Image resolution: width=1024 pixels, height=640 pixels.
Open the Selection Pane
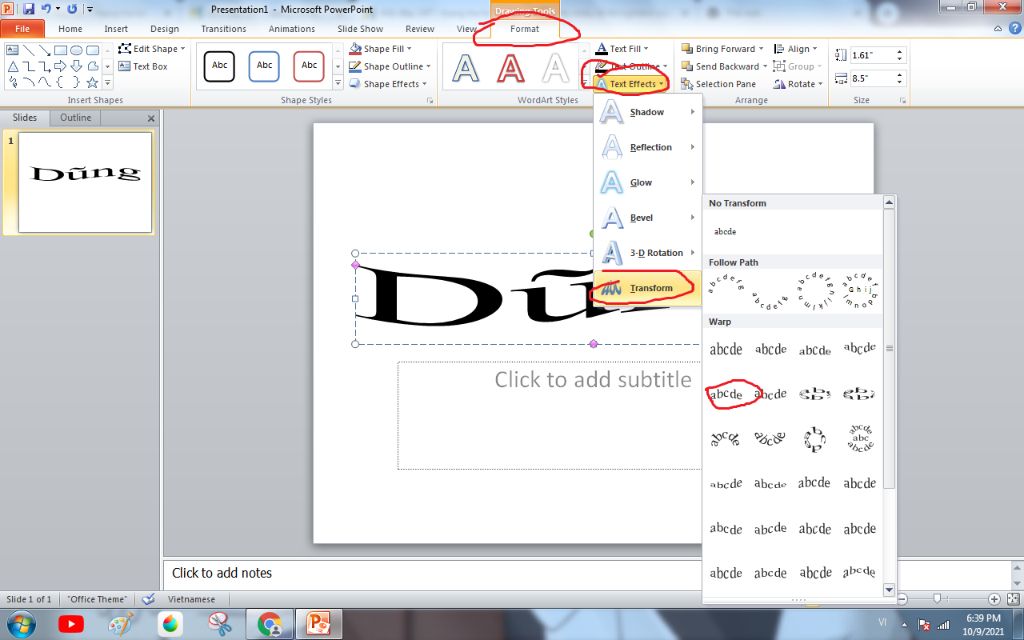[x=718, y=84]
